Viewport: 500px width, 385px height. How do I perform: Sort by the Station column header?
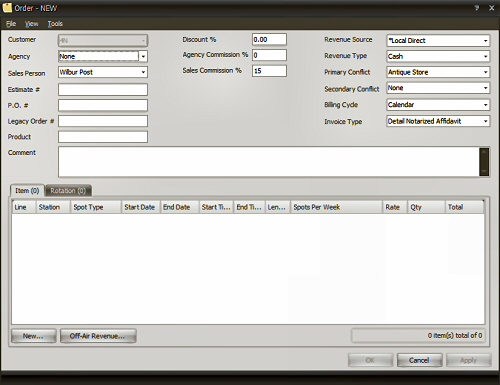[53, 207]
